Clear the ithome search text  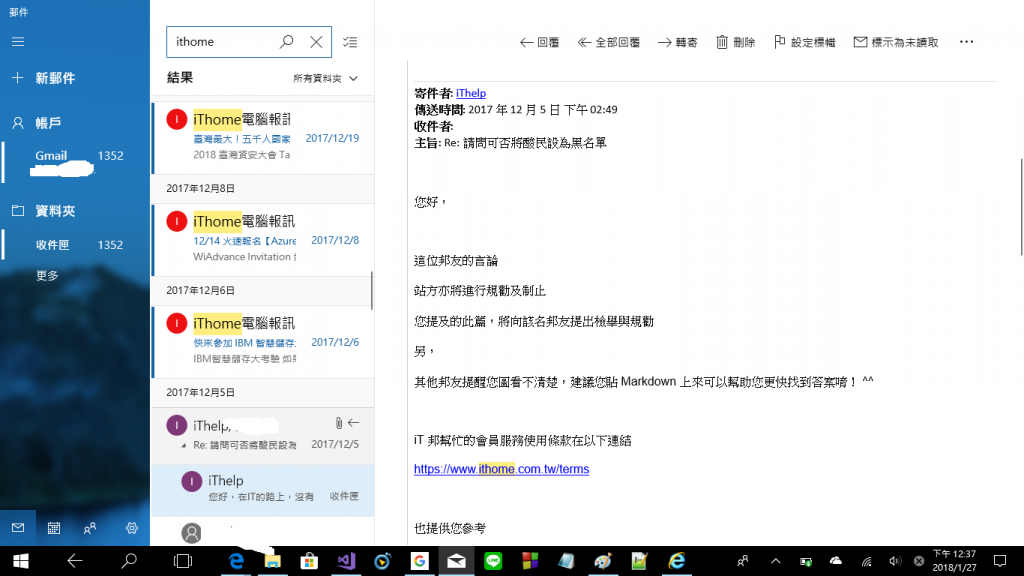316,42
